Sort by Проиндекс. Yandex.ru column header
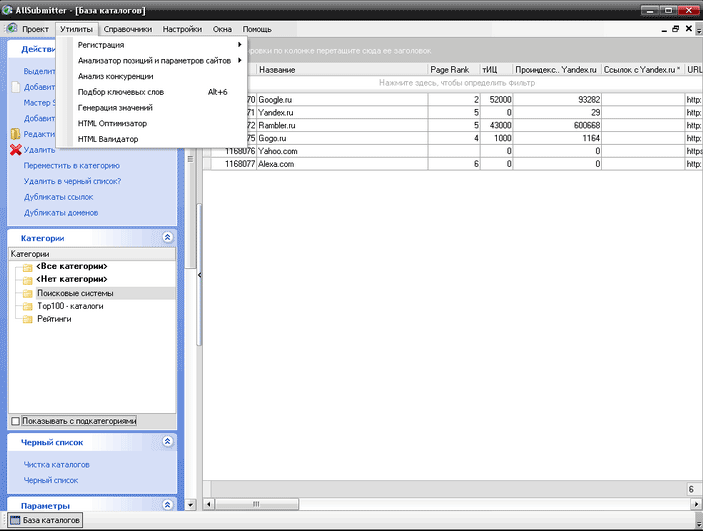Image resolution: width=703 pixels, height=531 pixels. [556, 70]
